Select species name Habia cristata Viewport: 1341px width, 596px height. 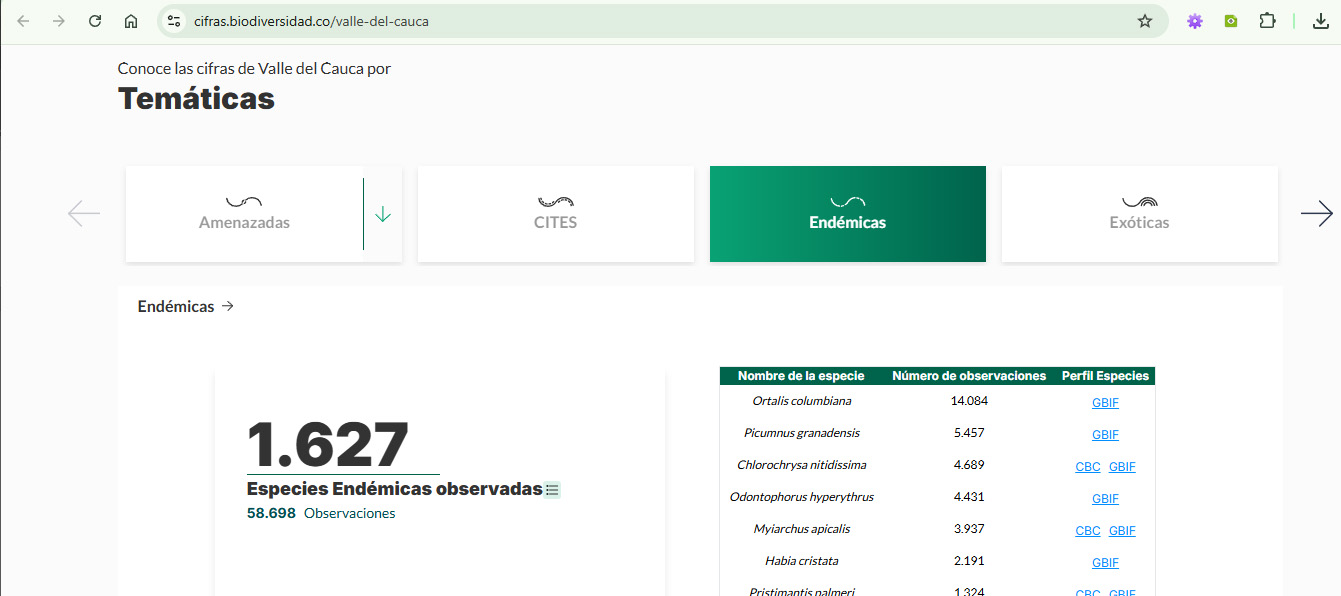click(x=802, y=561)
